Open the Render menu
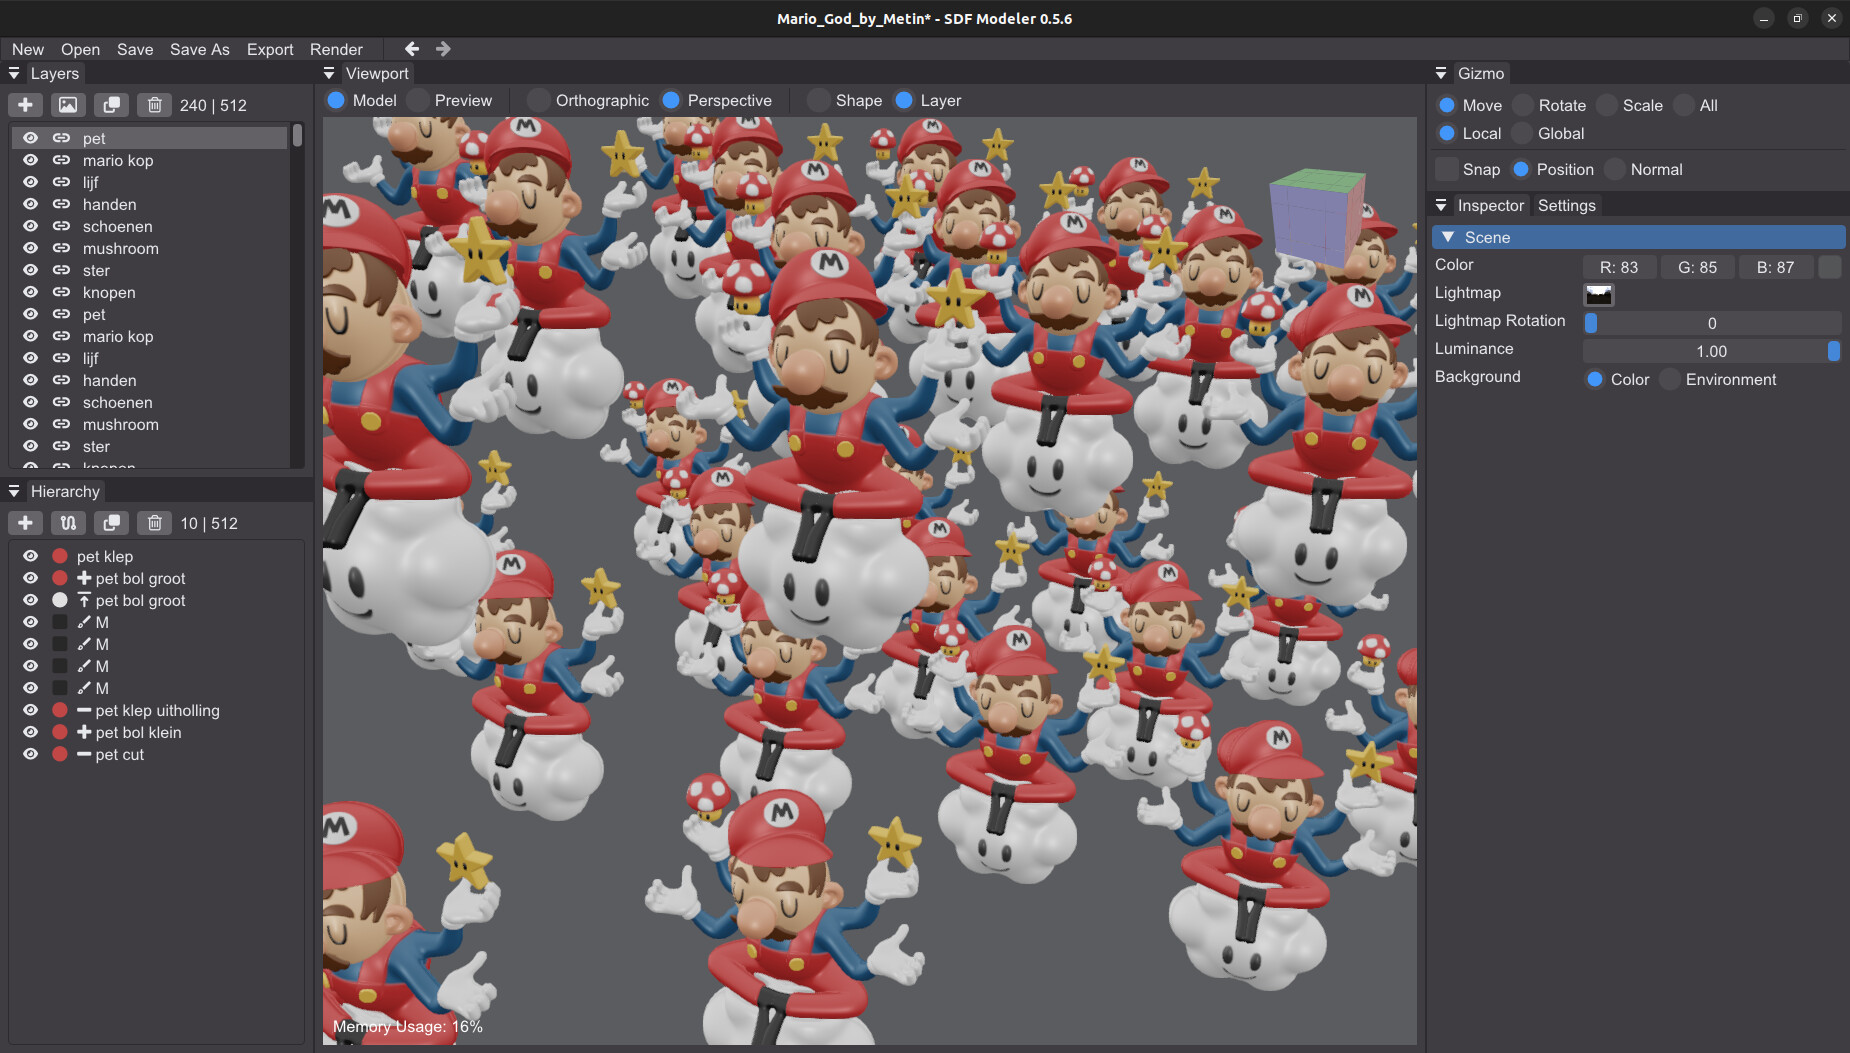 click(336, 49)
